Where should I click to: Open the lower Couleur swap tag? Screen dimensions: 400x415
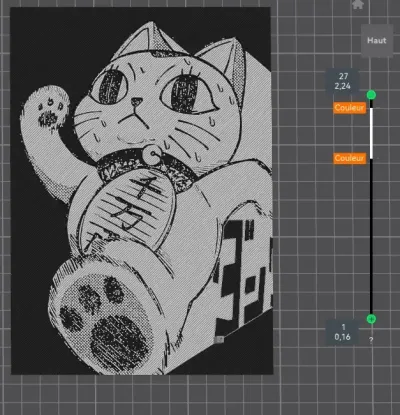[349, 158]
